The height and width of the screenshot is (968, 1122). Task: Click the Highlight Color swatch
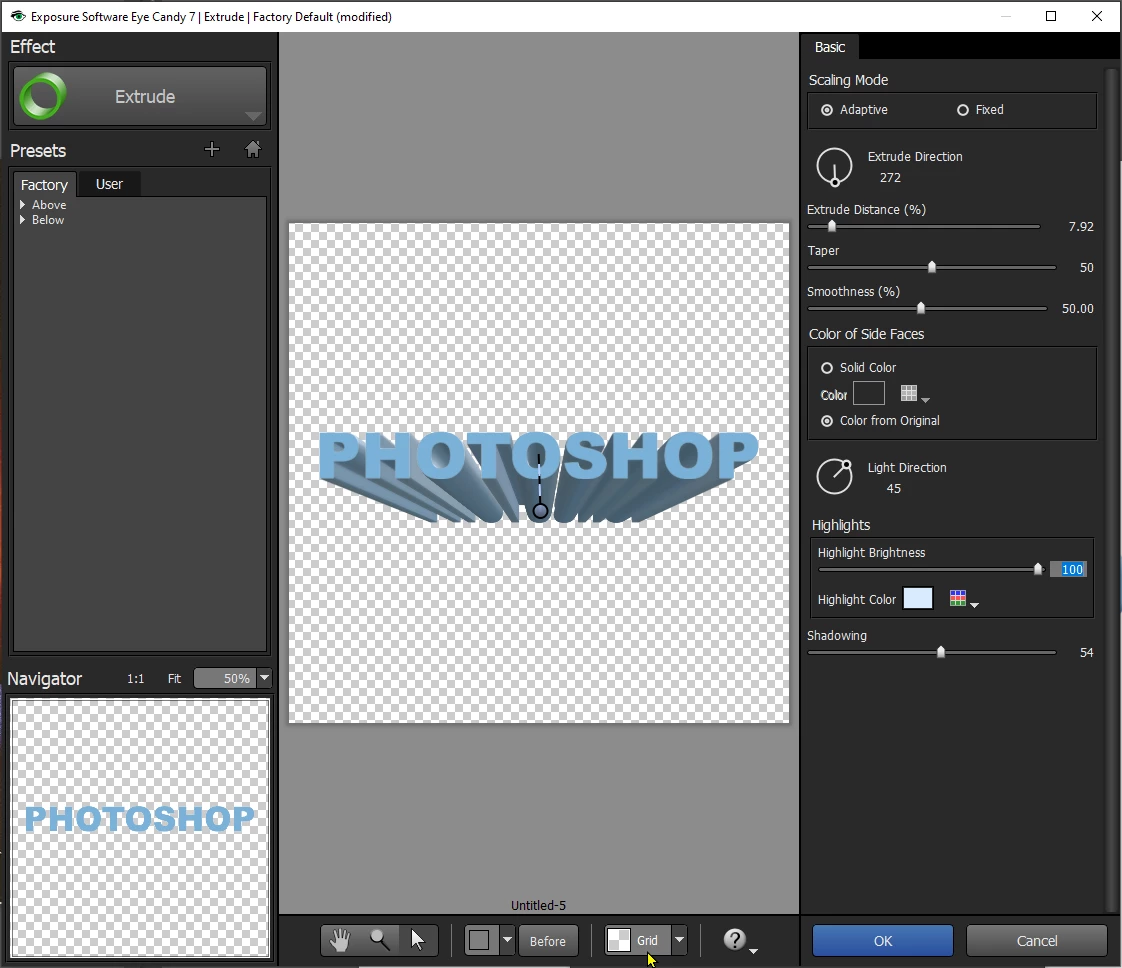pyautogui.click(x=918, y=598)
